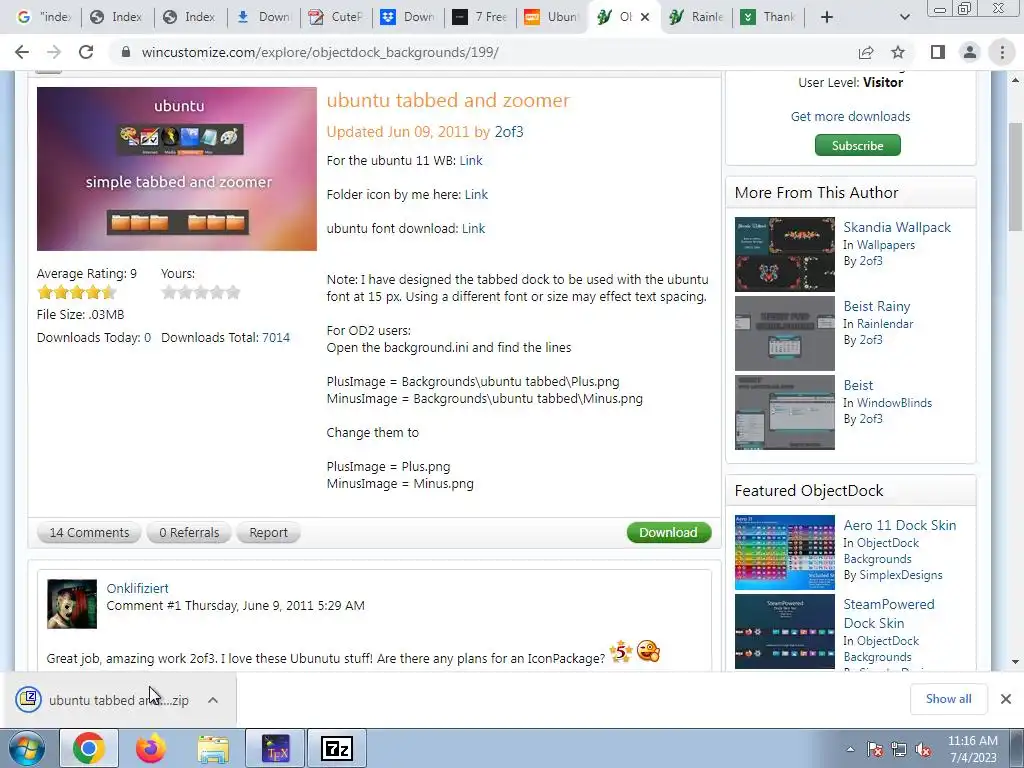Open the Rainlendar category link
Image resolution: width=1024 pixels, height=768 pixels.
coord(885,324)
